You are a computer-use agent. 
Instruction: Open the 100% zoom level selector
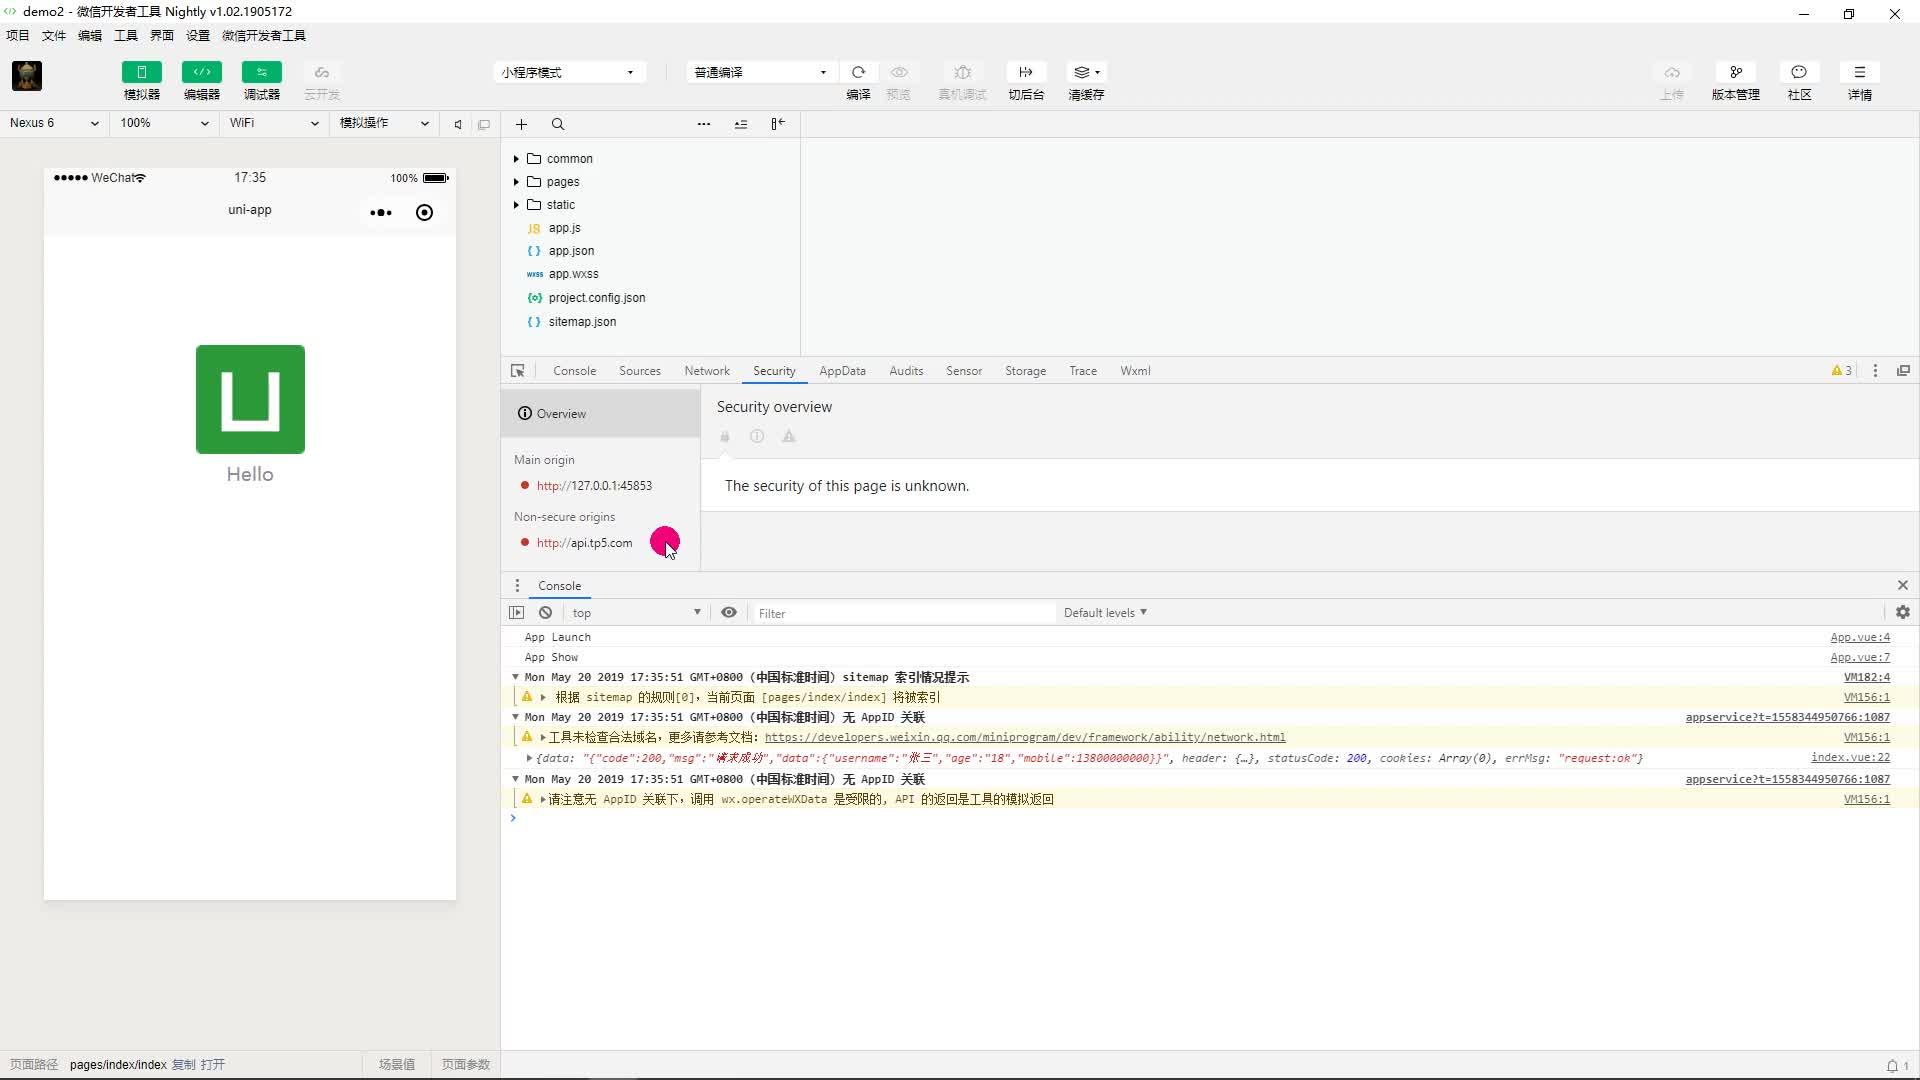pos(163,123)
